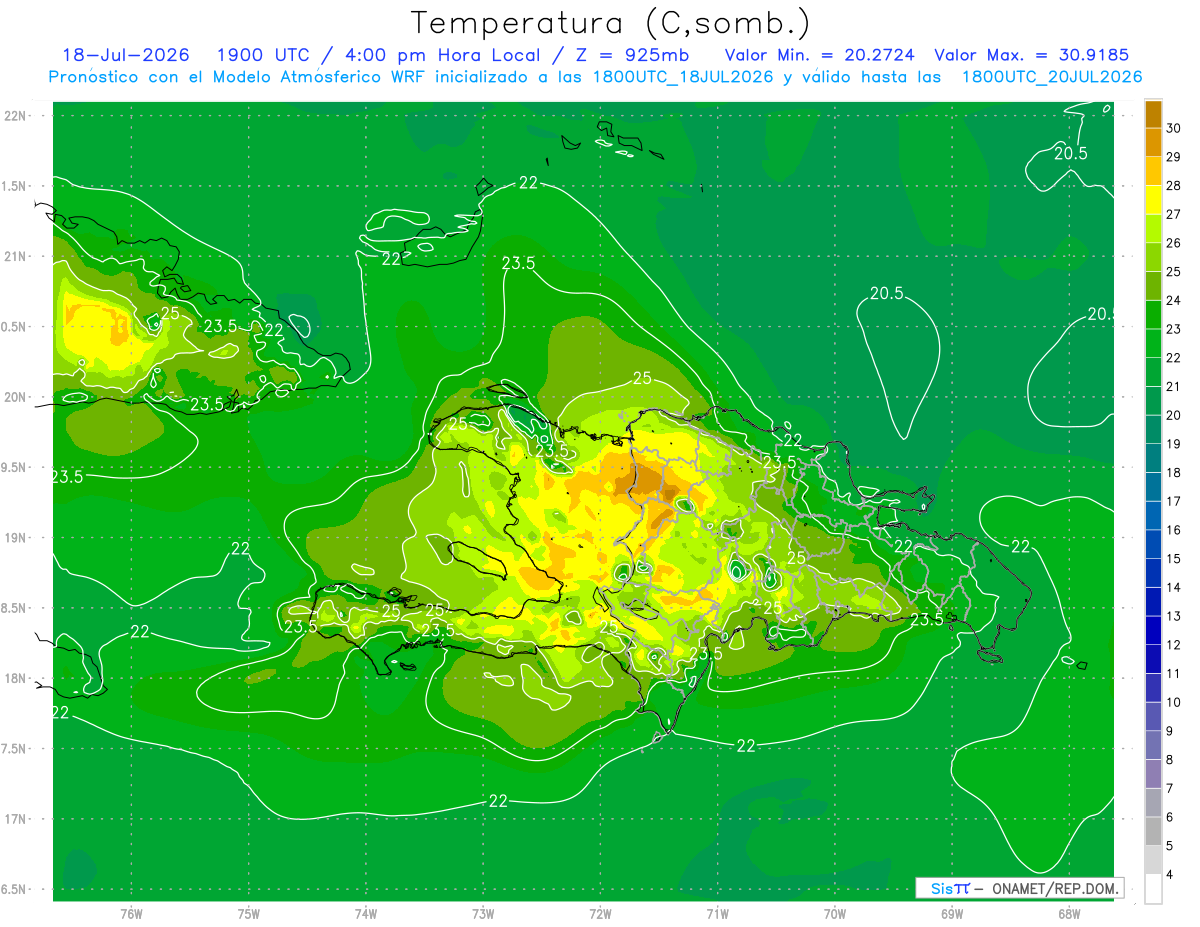Click the color scale label "10"
Image resolution: width=1200 pixels, height=927 pixels.
tap(1175, 702)
